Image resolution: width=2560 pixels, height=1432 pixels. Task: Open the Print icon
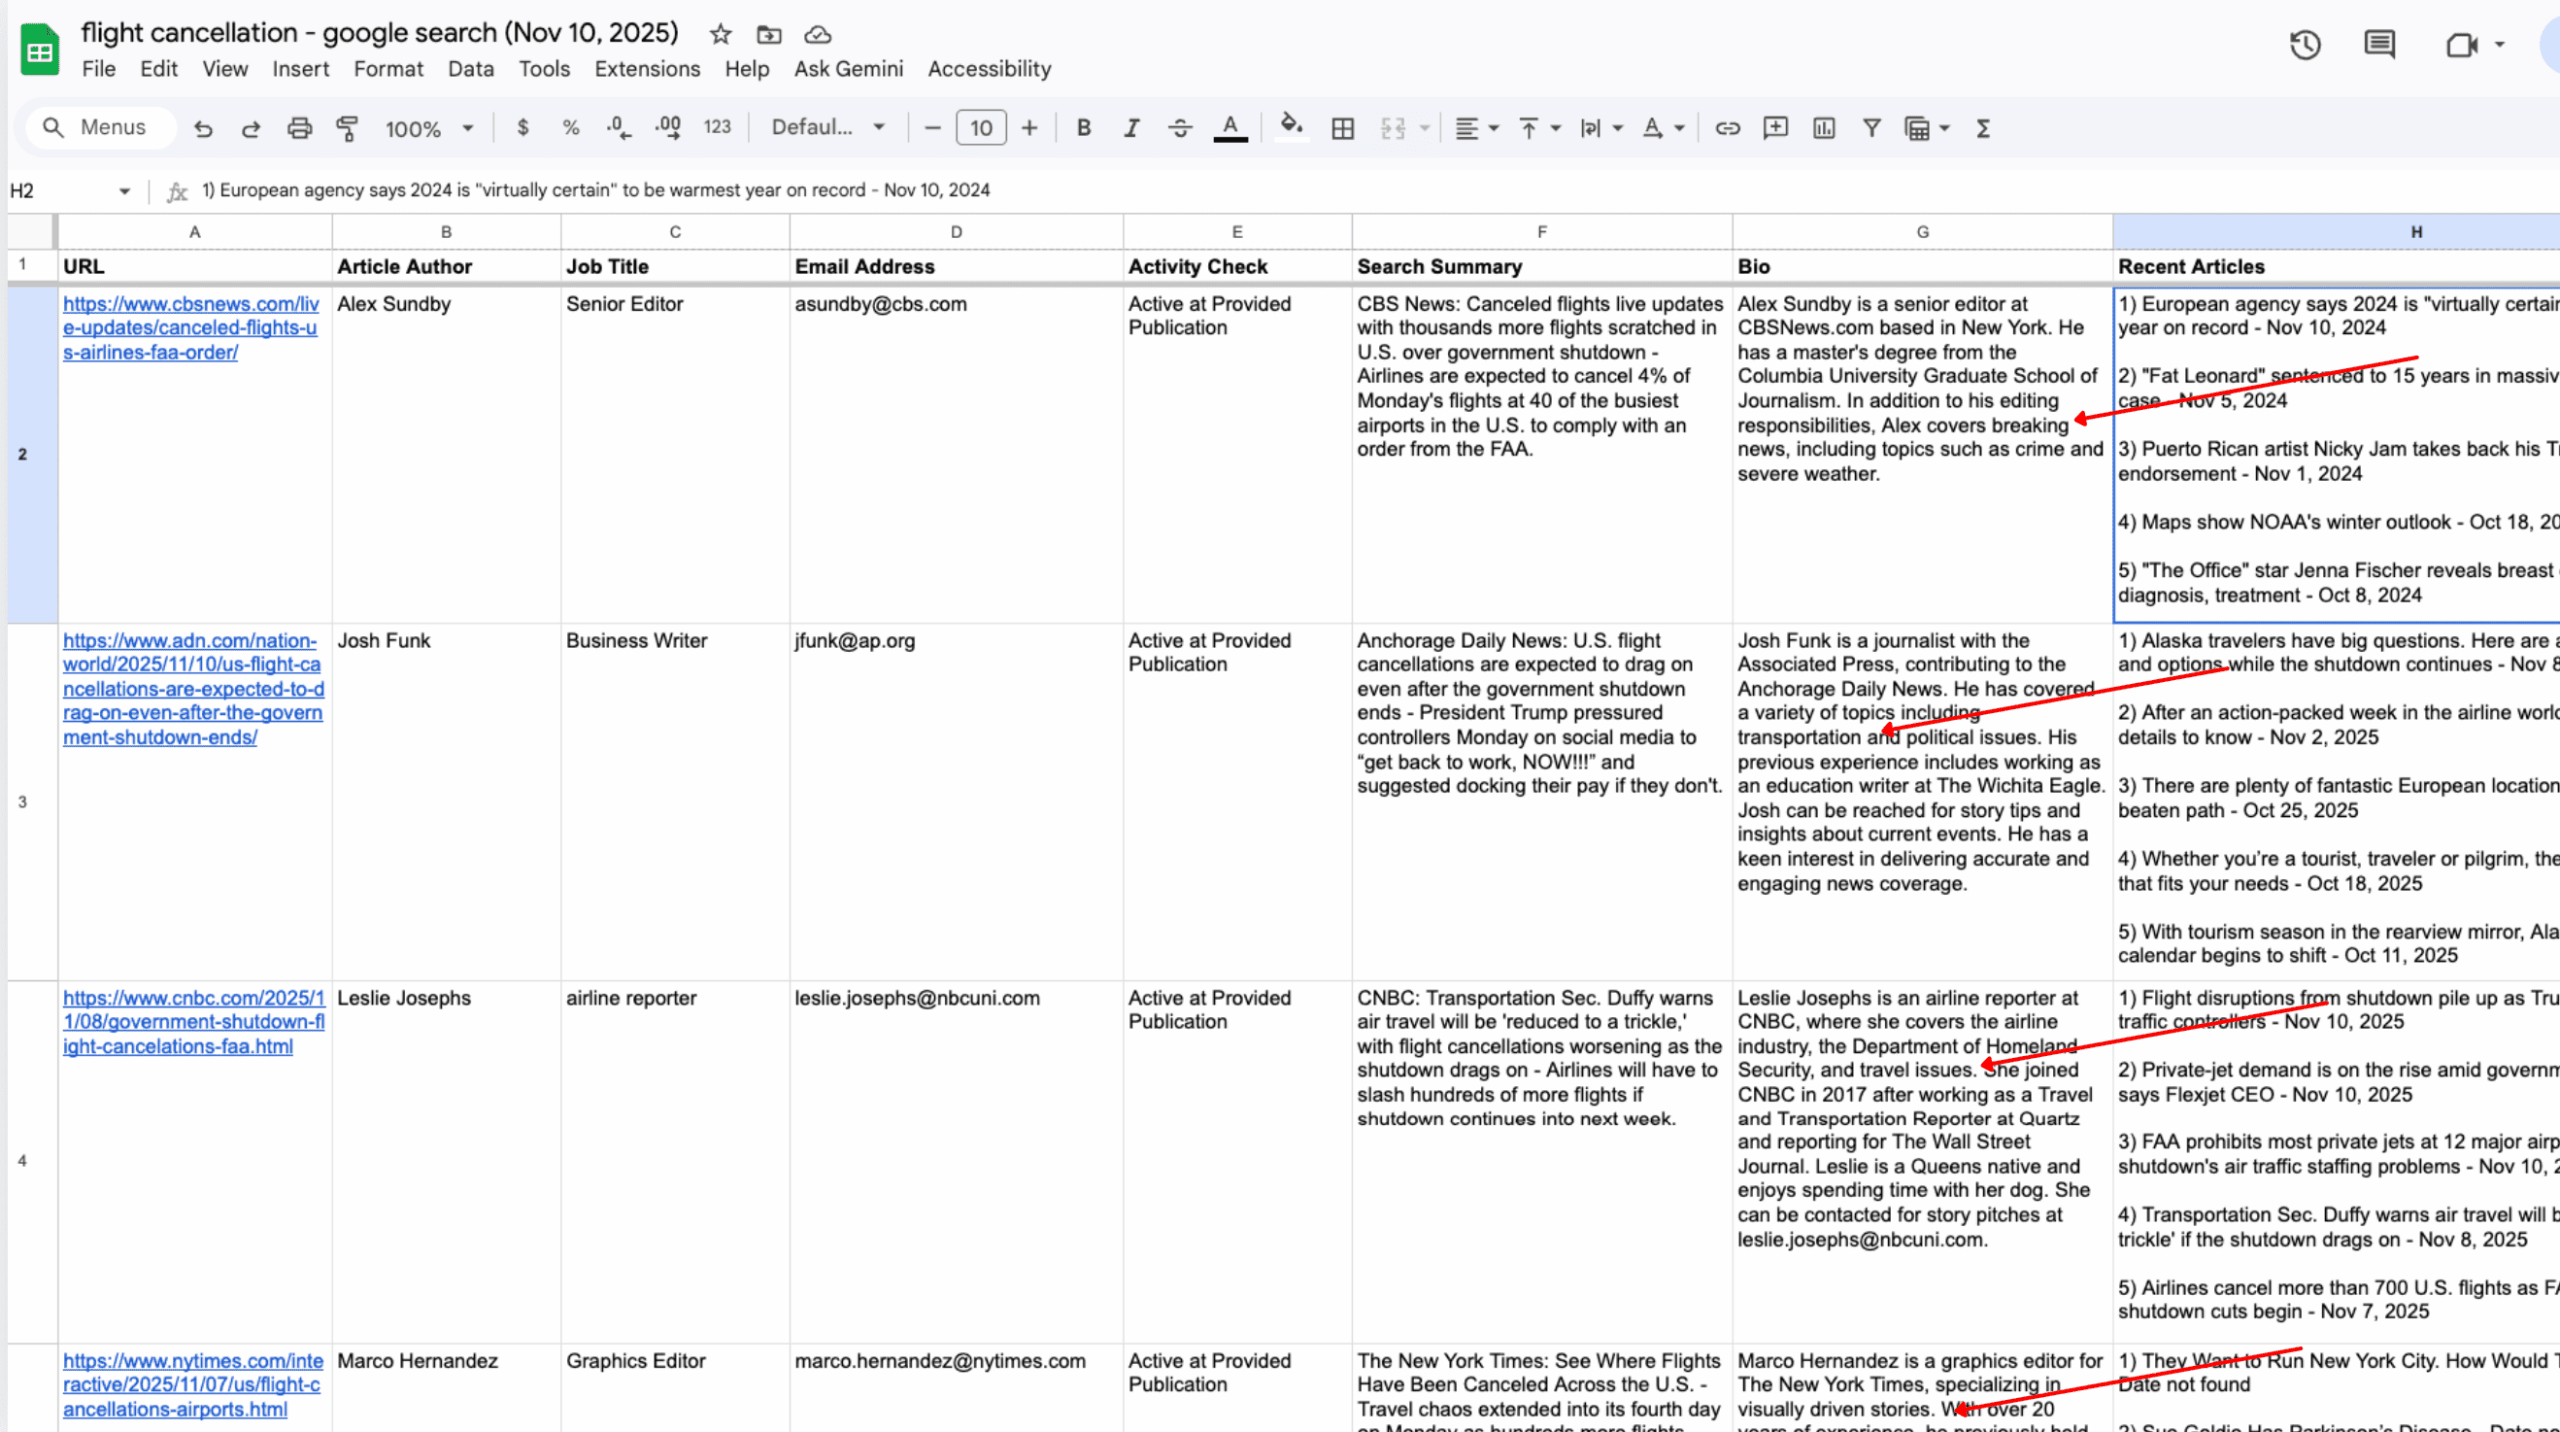(x=299, y=128)
